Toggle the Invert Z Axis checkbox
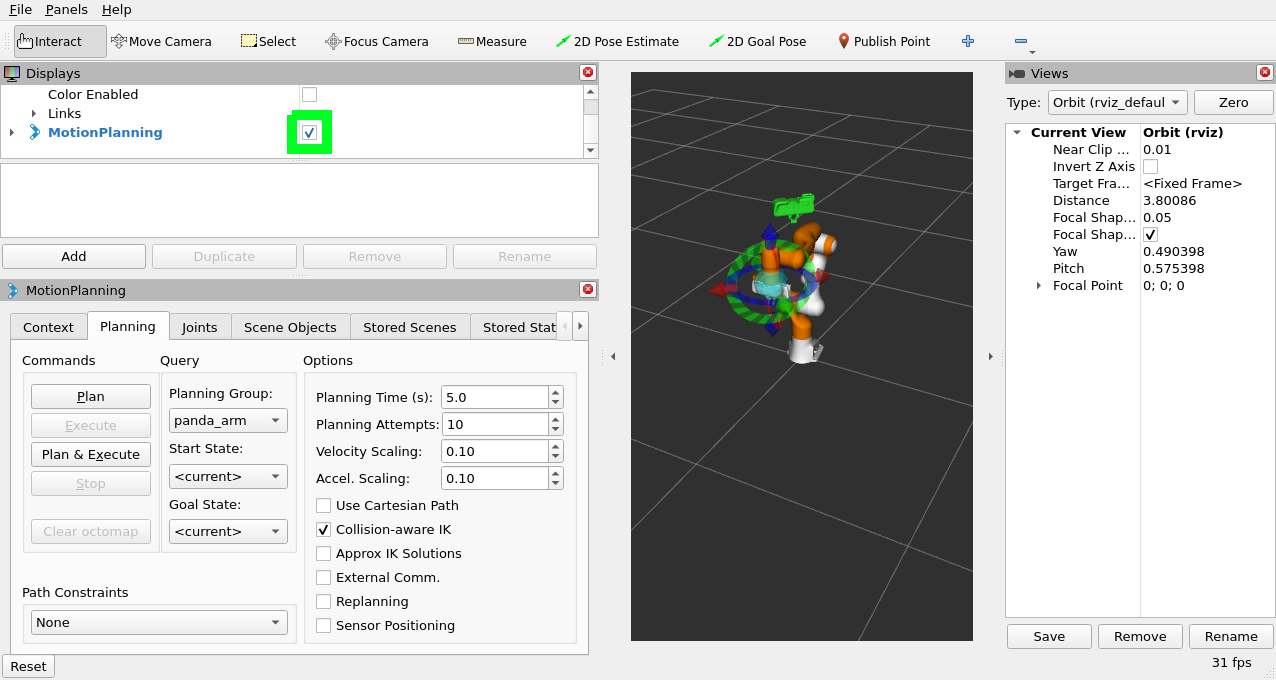Screen dimensions: 1276x680 pos(1150,166)
